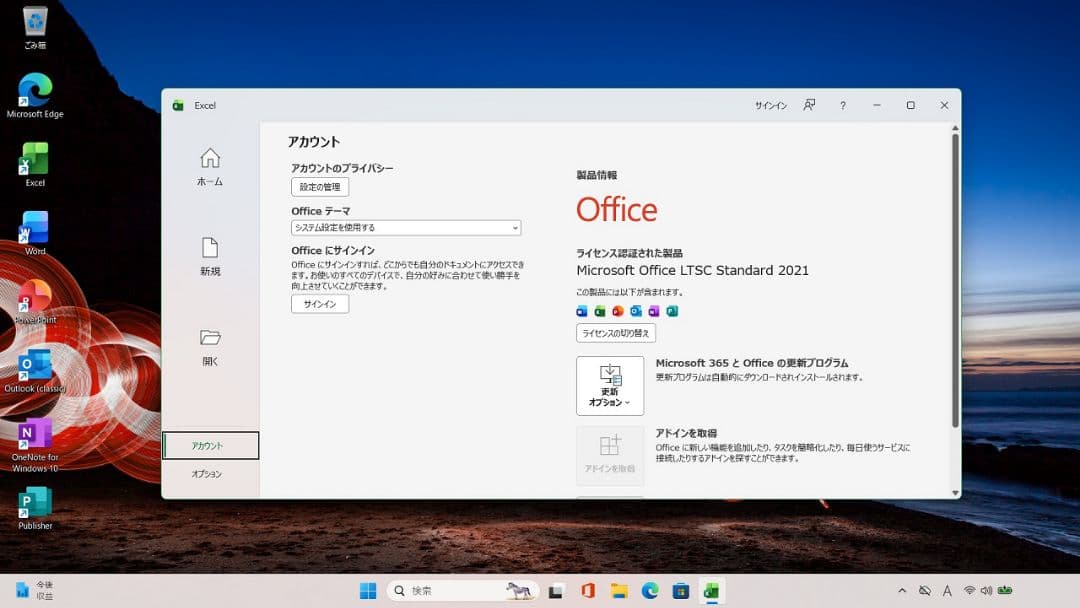
Task: Open the オプション menu item
Action: click(x=210, y=474)
